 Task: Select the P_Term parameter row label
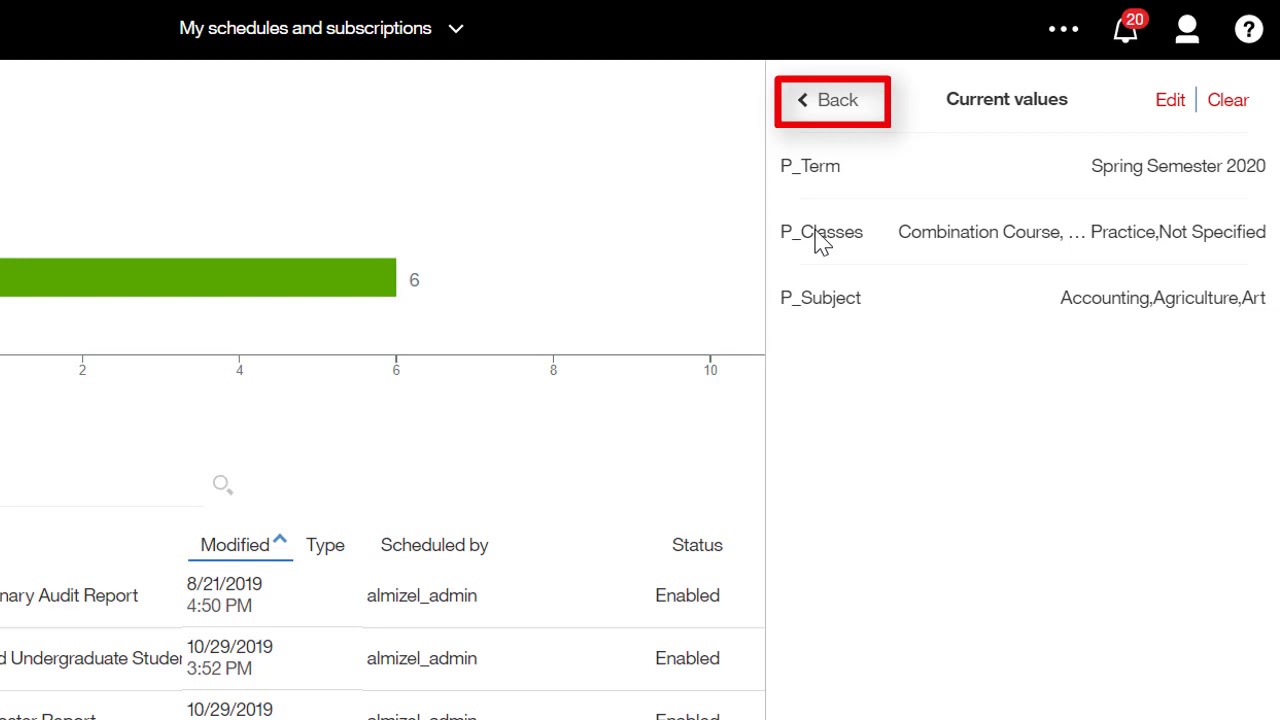[810, 166]
